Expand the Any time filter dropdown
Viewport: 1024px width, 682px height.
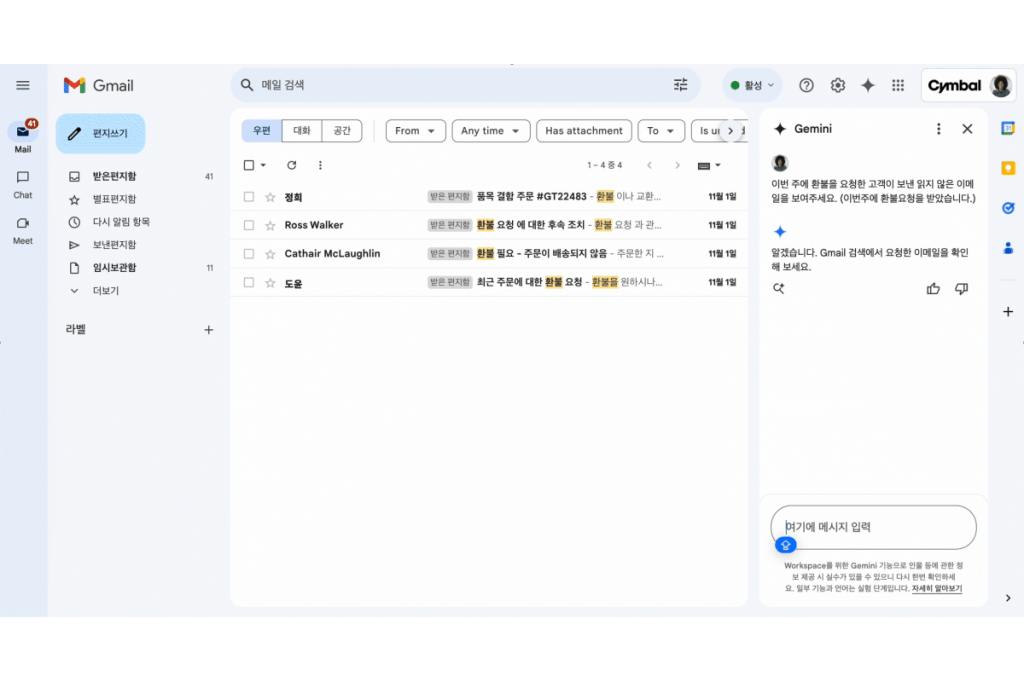(x=490, y=131)
